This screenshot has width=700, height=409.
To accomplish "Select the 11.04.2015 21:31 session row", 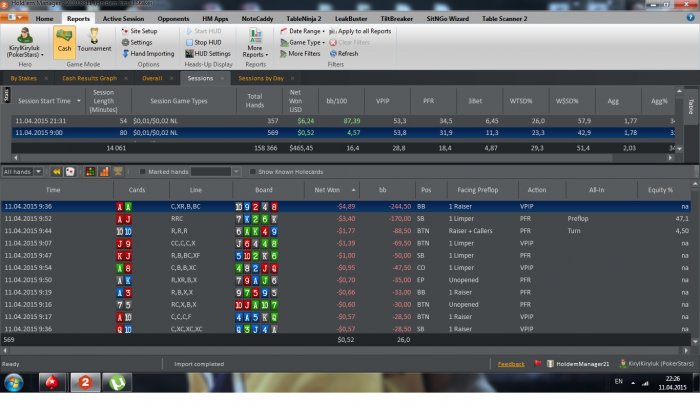I will 343,121.
